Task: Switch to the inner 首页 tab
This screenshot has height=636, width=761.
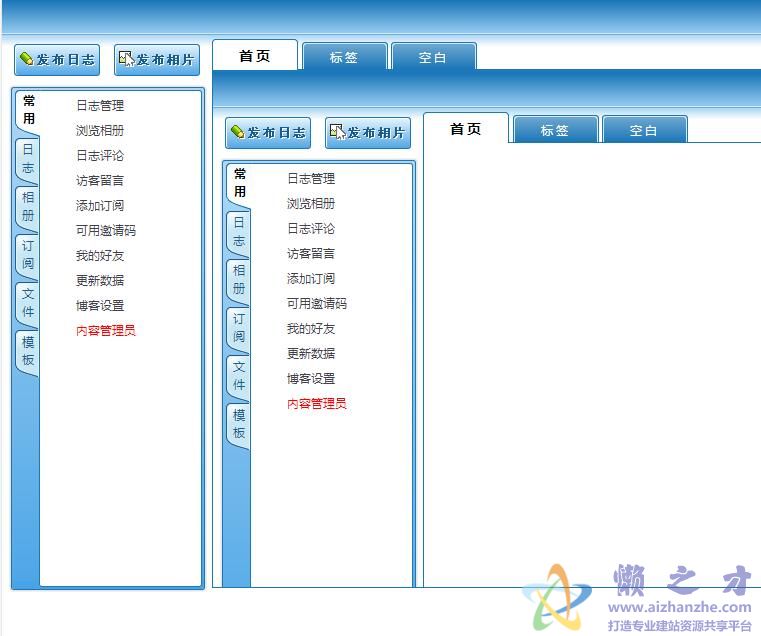Action: point(466,128)
